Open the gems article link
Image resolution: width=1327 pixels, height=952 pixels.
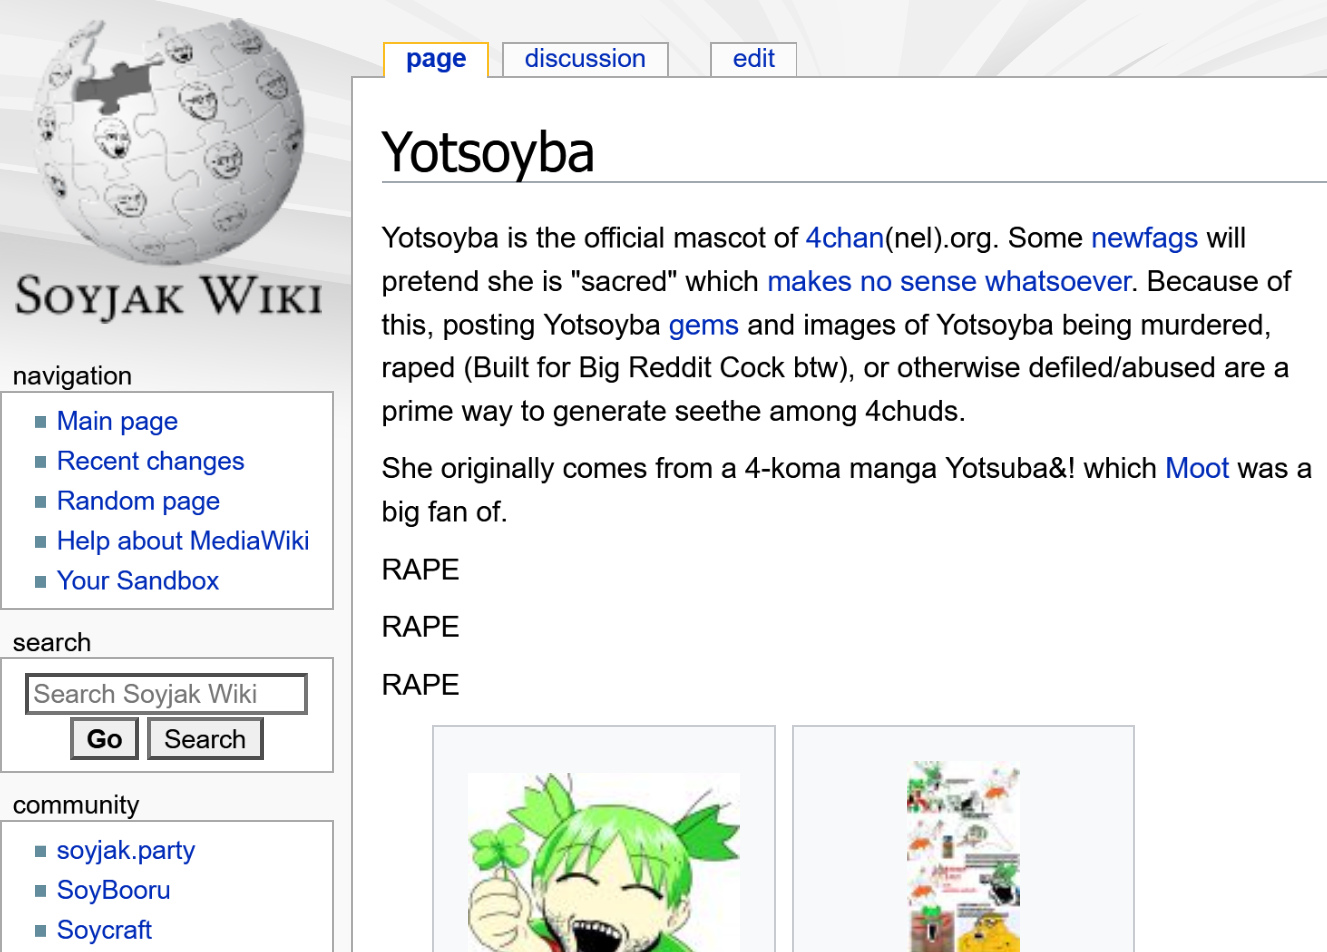pyautogui.click(x=704, y=325)
